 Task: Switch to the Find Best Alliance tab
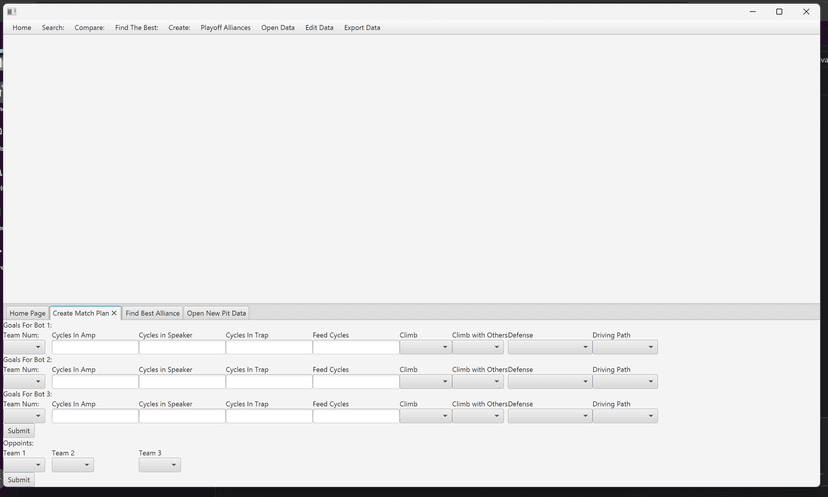pos(153,313)
